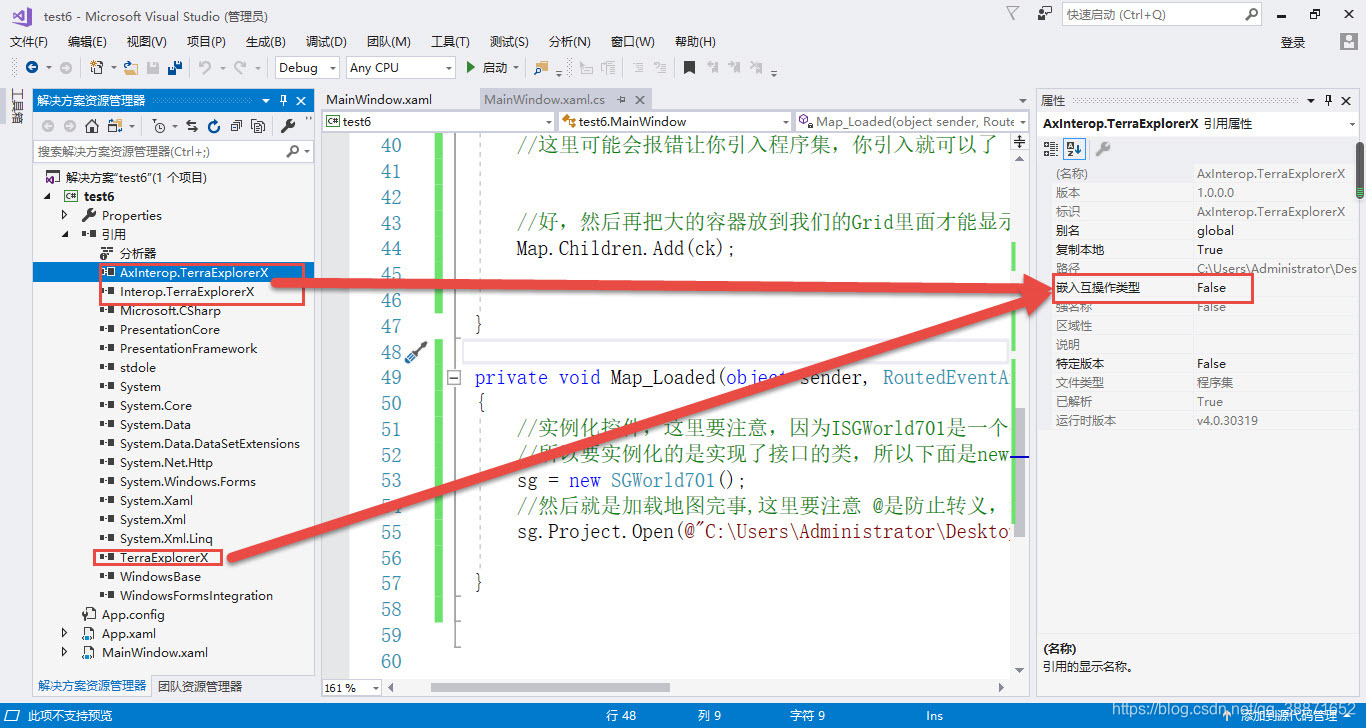Open Properties via Solution Explorer wrench icon
This screenshot has height=728, width=1366.
tap(288, 126)
